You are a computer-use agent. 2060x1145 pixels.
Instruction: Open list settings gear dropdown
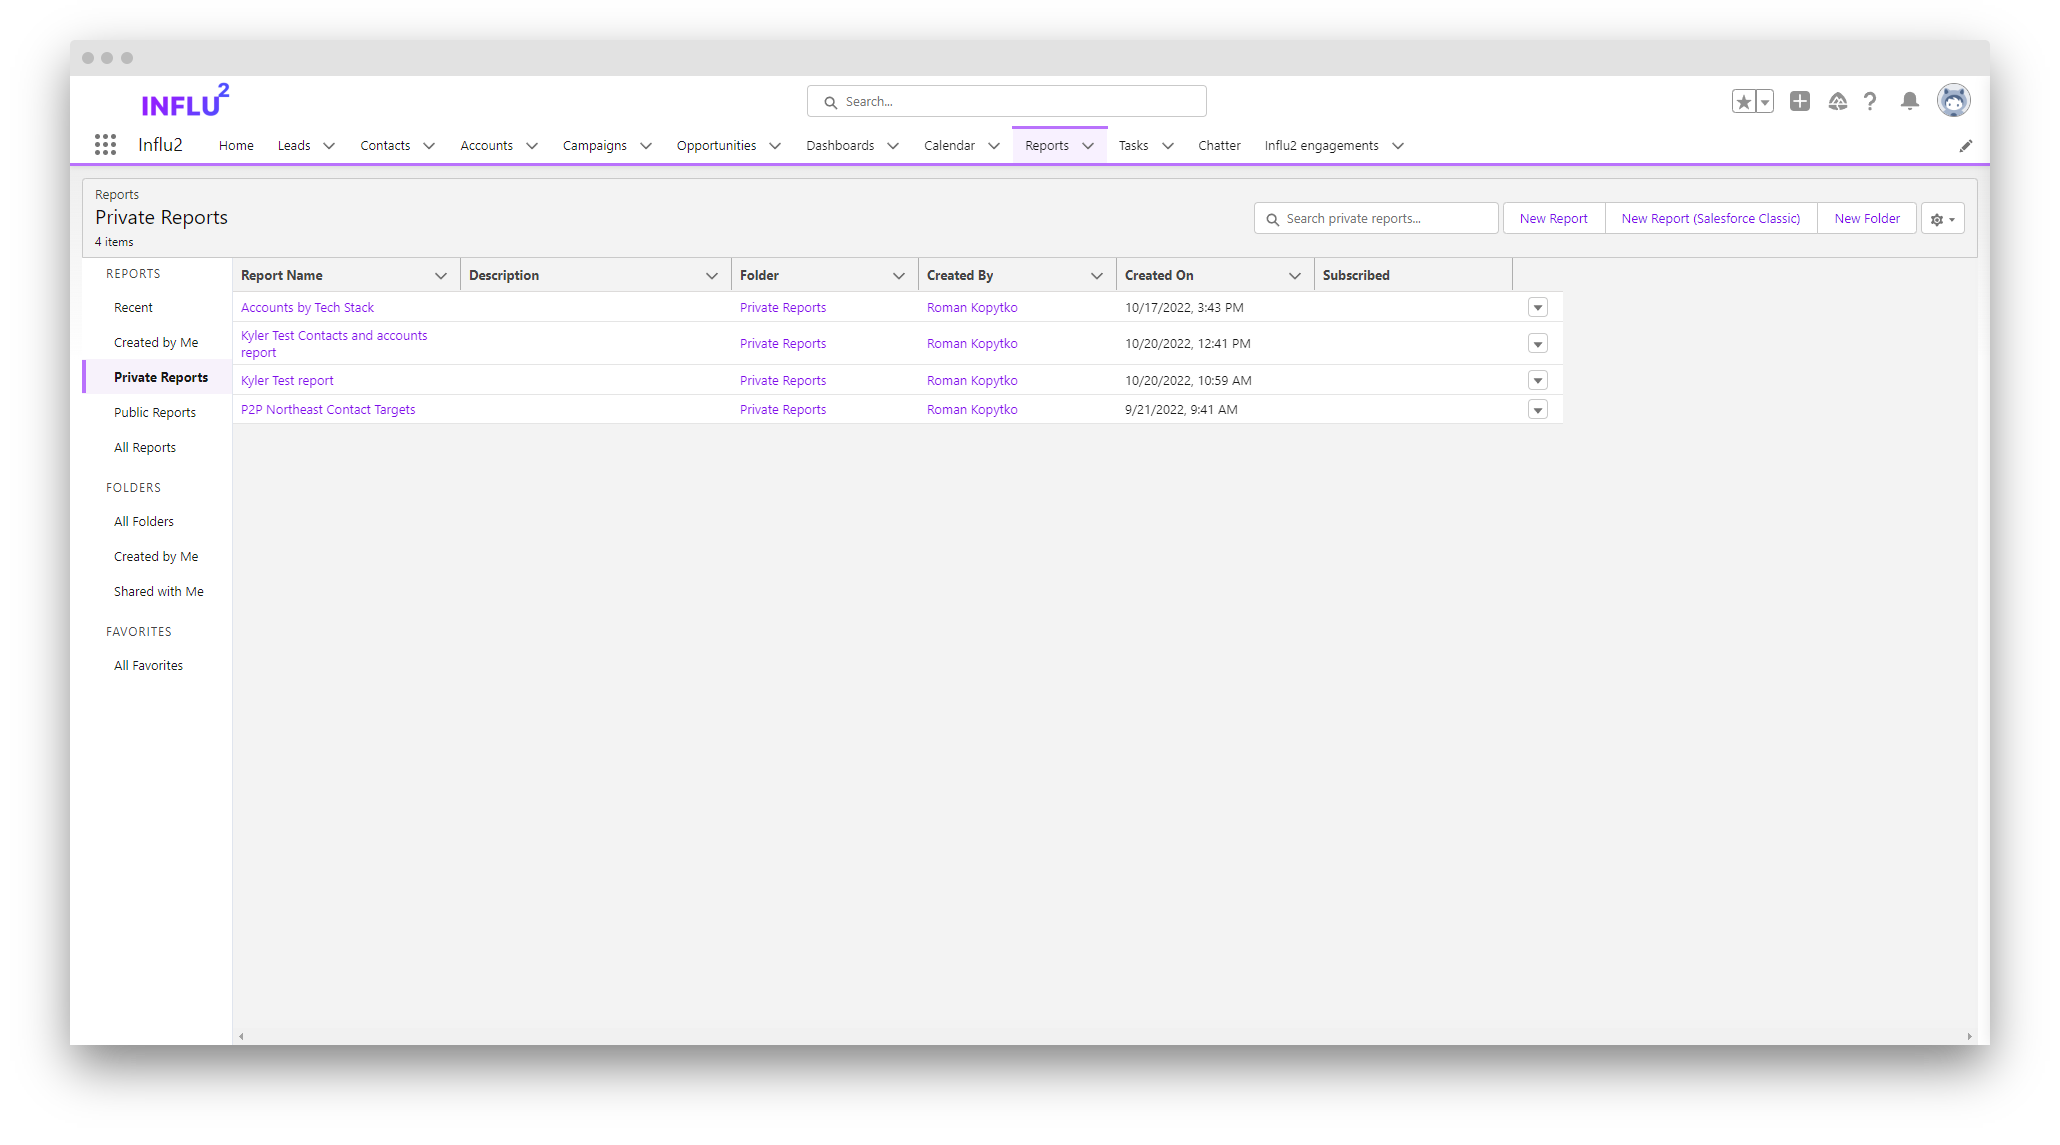[1943, 219]
